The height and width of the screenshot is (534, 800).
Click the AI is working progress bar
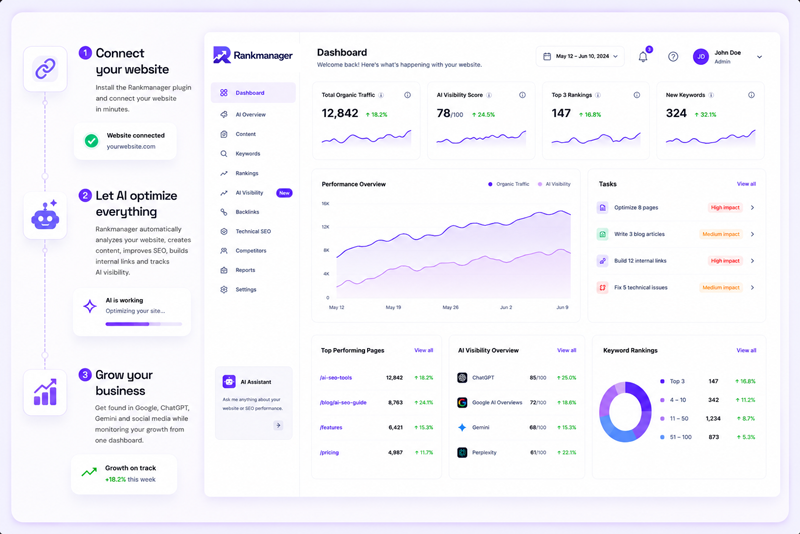[143, 324]
